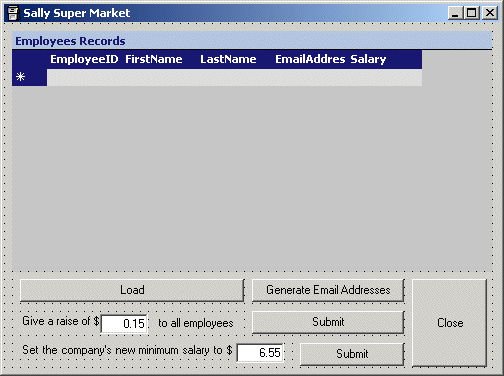Click the new row asterisk marker
Viewport: 504px width, 376px height.
[21, 77]
